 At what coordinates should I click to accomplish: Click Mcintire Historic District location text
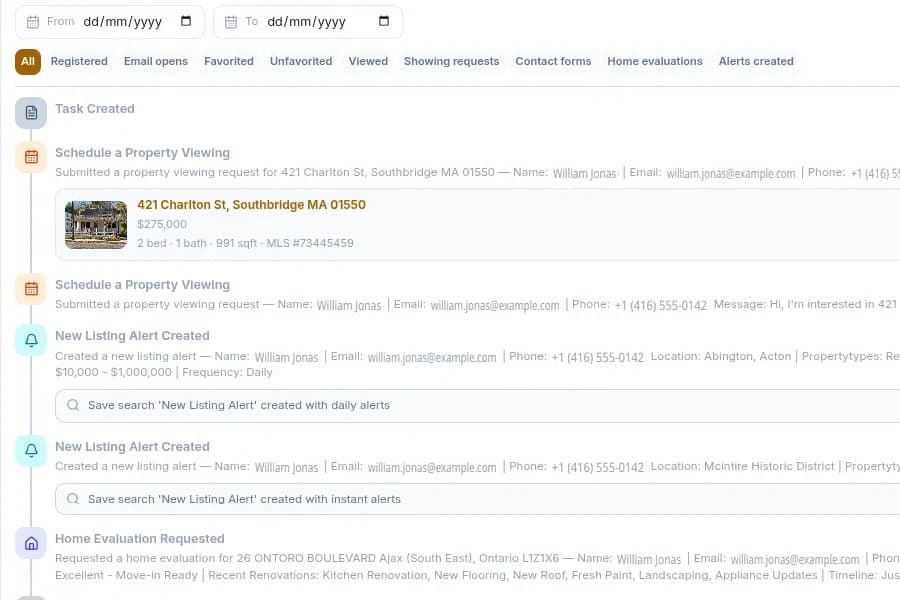[769, 466]
